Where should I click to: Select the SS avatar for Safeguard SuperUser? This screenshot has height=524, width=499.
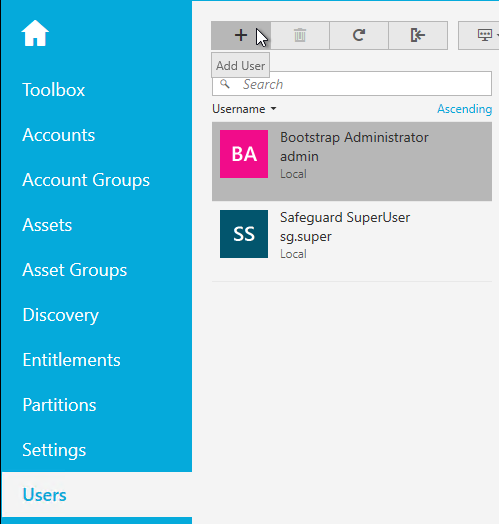pos(244,234)
